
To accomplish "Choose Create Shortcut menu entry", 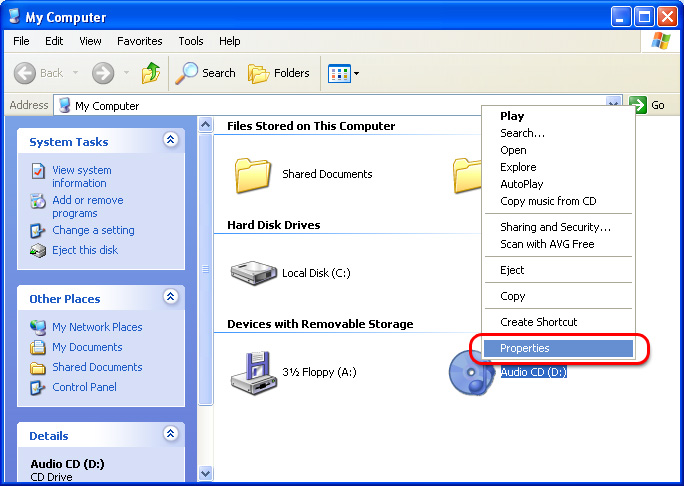I will tap(558, 322).
